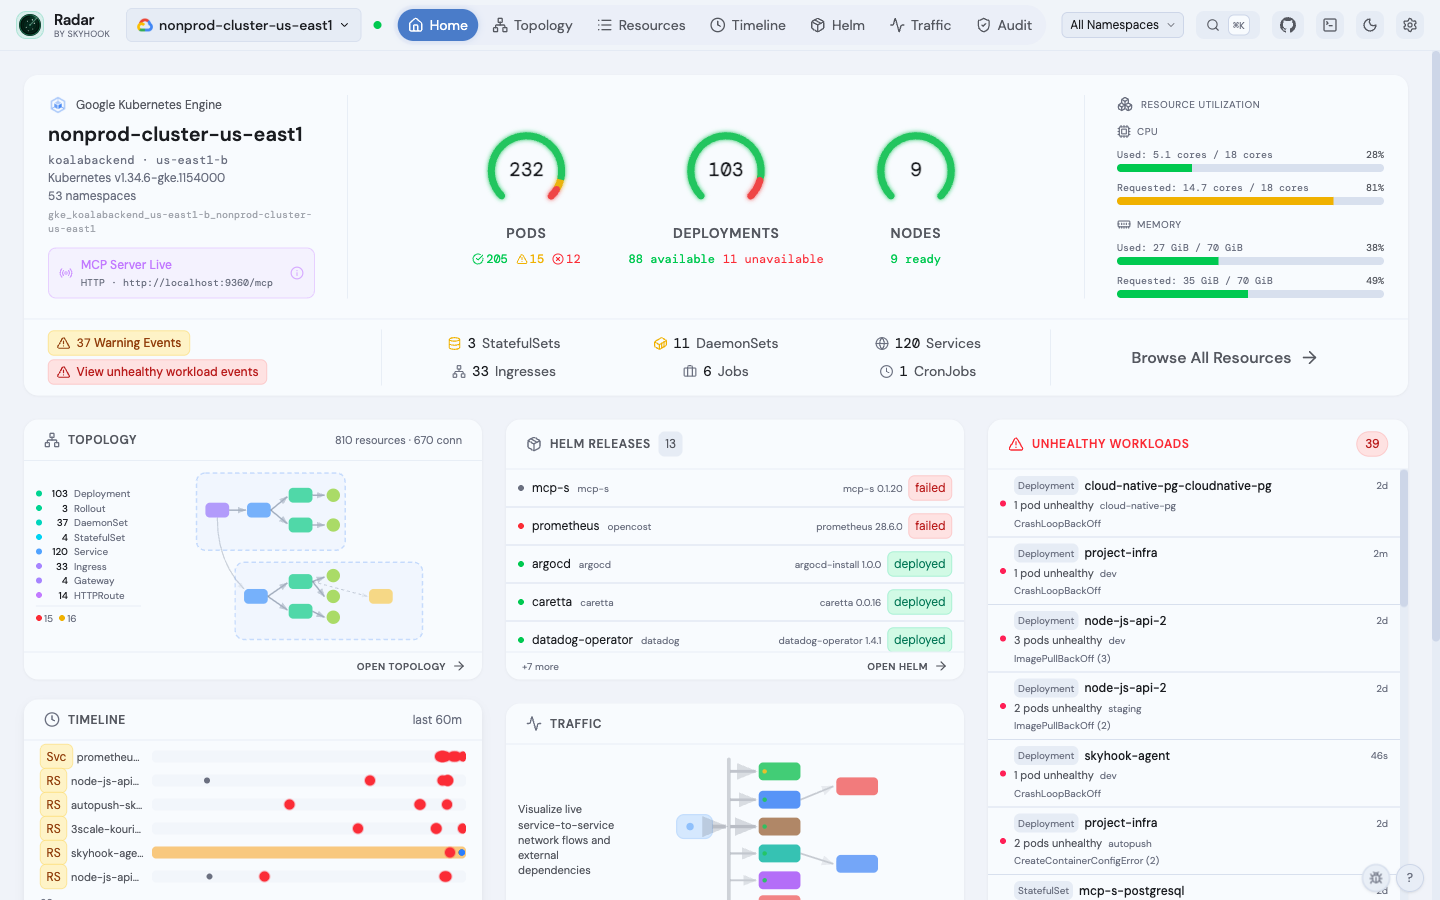
Task: Open the mcp-s Helm release row
Action: [x=735, y=488]
